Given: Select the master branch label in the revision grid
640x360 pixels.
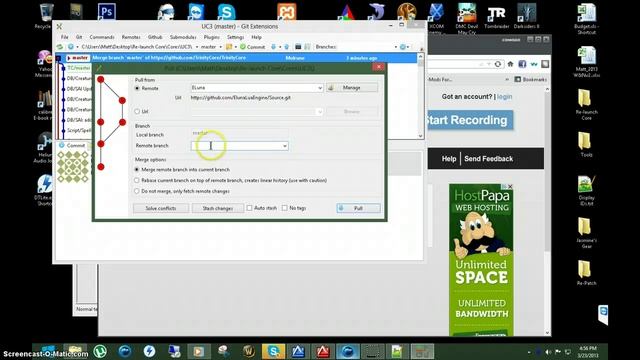Looking at the screenshot, I should pyautogui.click(x=78, y=58).
